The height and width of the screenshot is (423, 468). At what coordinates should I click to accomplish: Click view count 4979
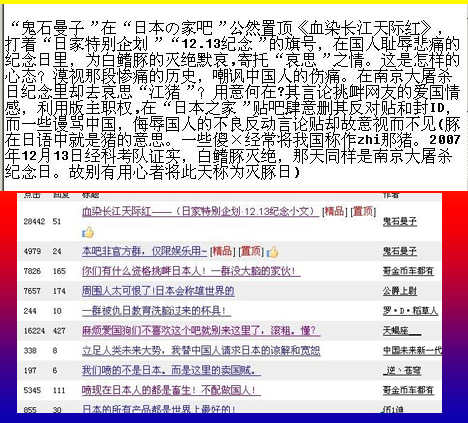click(x=32, y=251)
